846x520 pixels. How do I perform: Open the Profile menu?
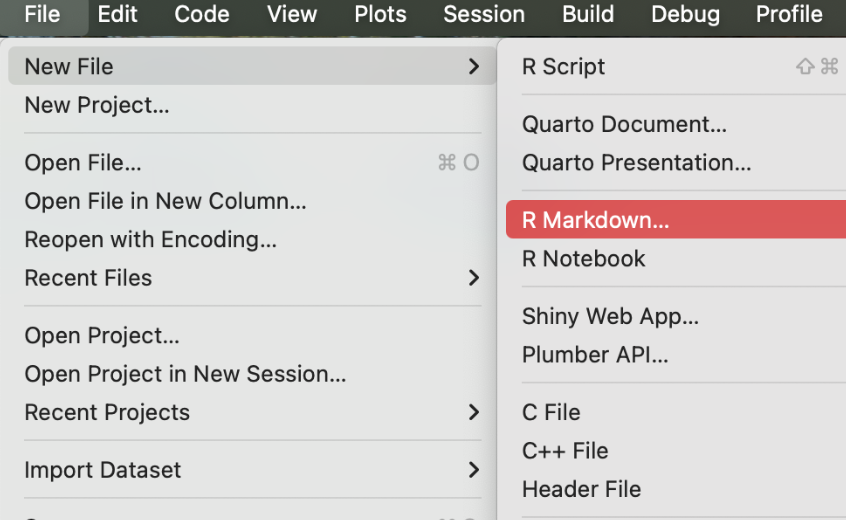pyautogui.click(x=789, y=14)
